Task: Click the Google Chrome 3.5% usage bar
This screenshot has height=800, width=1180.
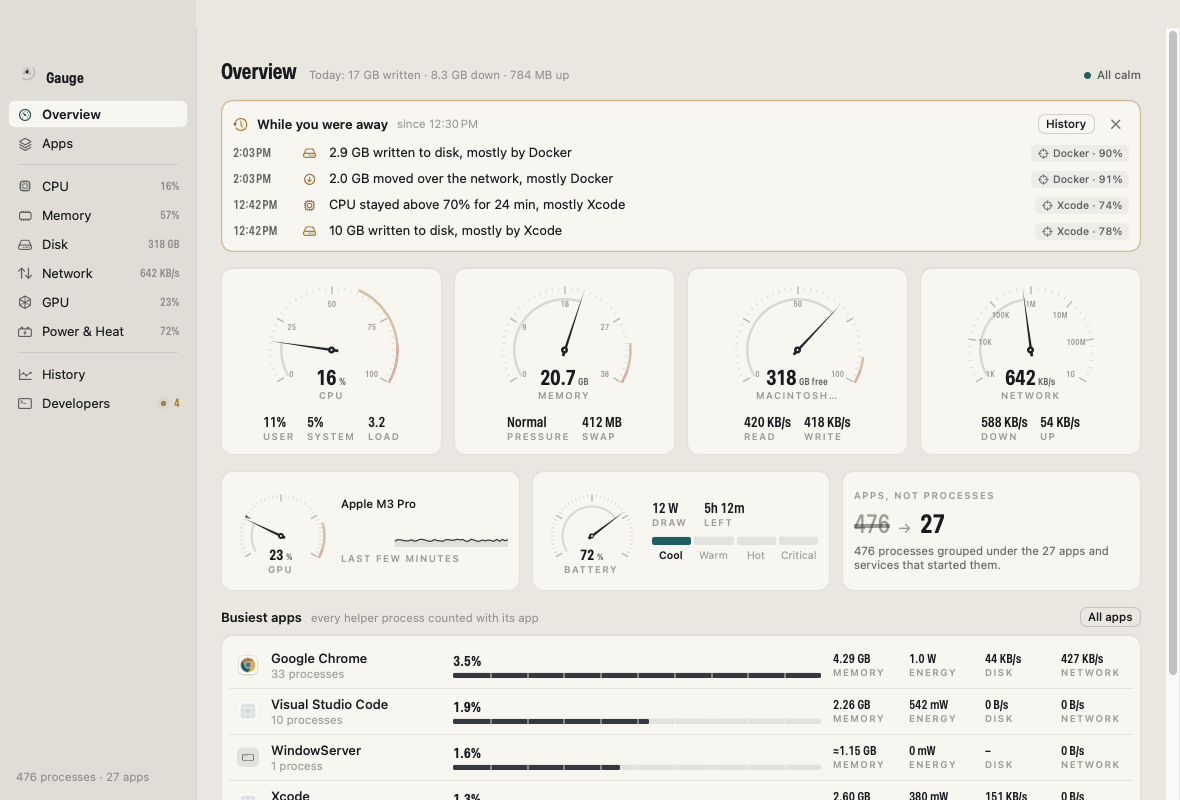Action: (x=637, y=676)
